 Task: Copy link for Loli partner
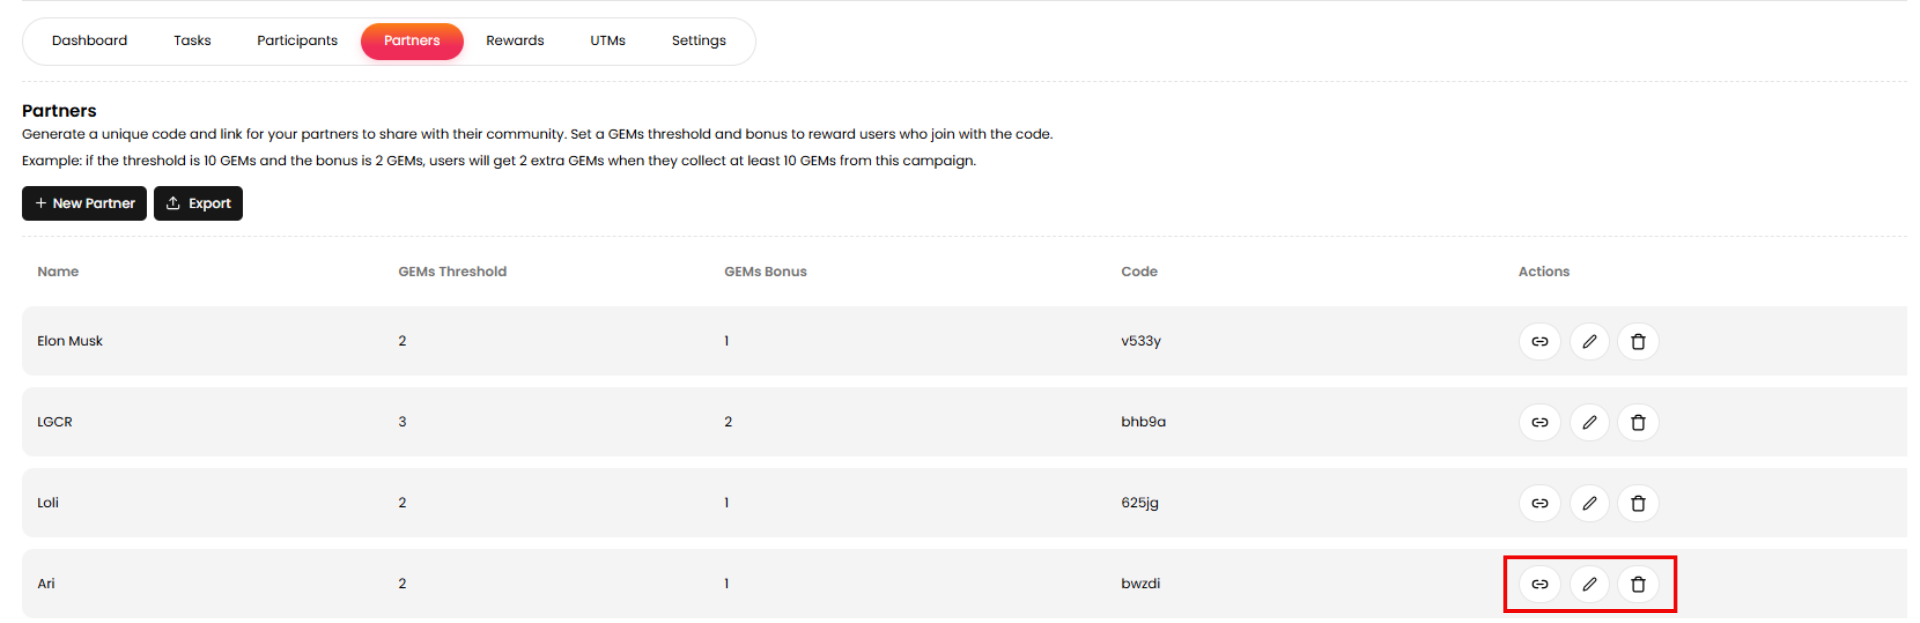(x=1539, y=504)
